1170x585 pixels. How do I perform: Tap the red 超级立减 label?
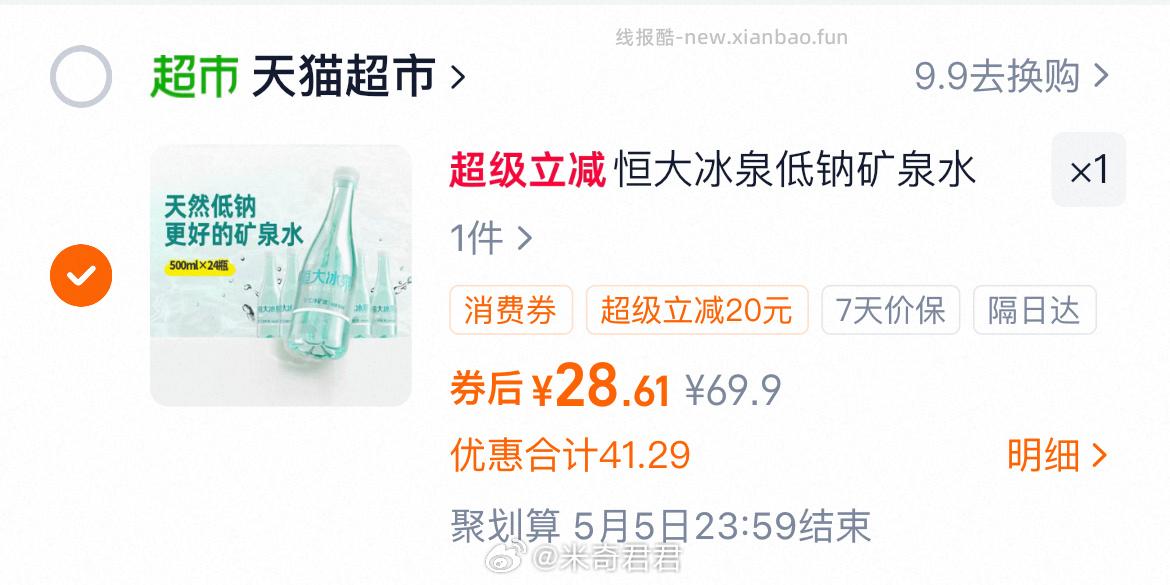tap(528, 170)
